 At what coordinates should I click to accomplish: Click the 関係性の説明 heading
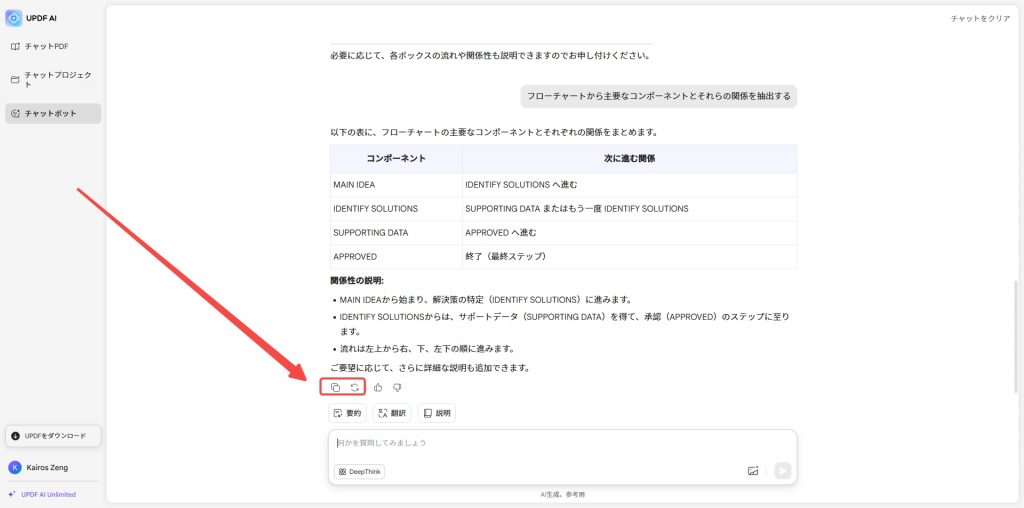coord(357,281)
